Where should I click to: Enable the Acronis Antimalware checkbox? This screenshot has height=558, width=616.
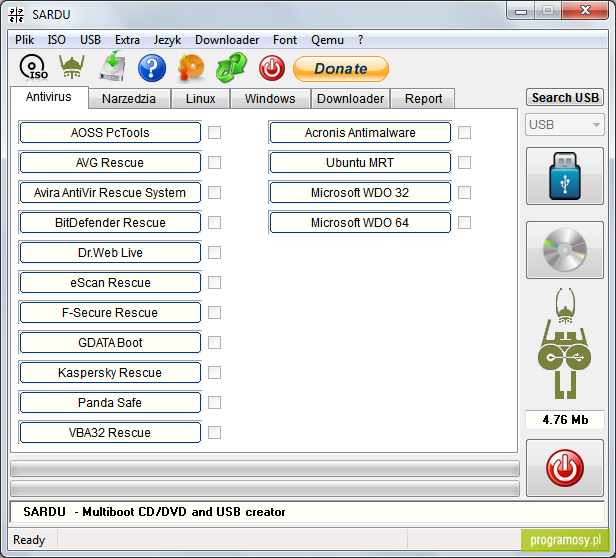pos(464,132)
